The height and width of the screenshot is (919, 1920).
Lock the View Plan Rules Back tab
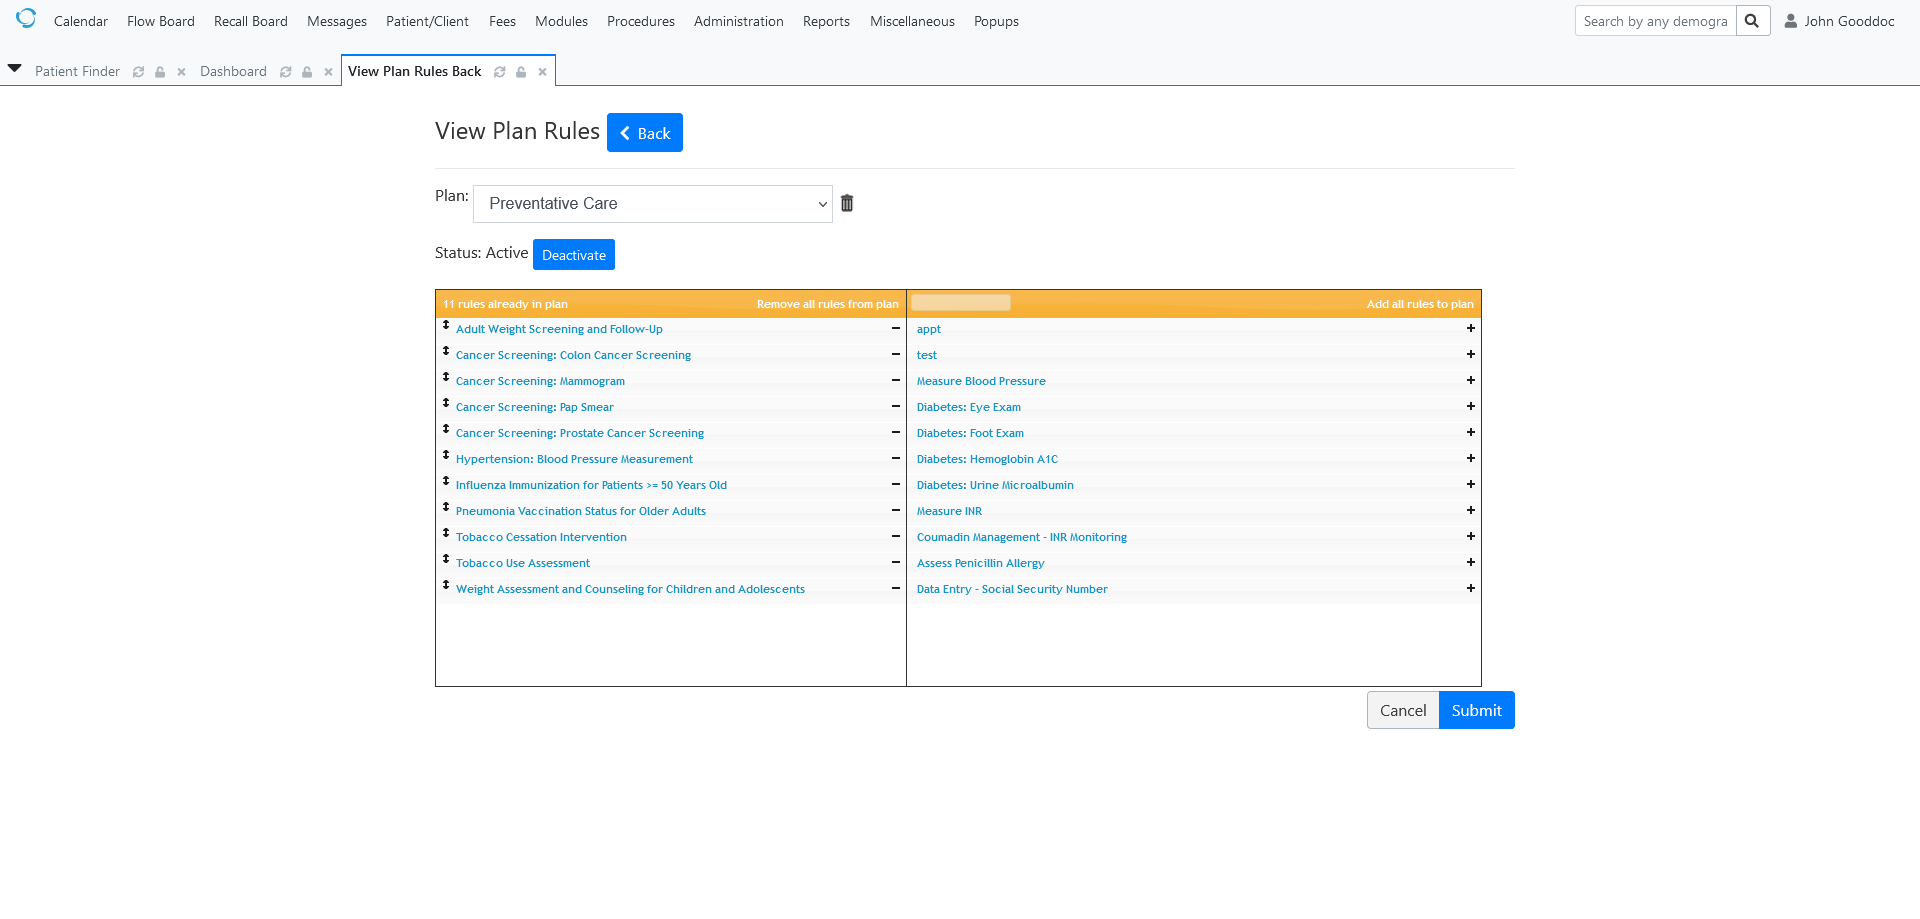click(521, 71)
